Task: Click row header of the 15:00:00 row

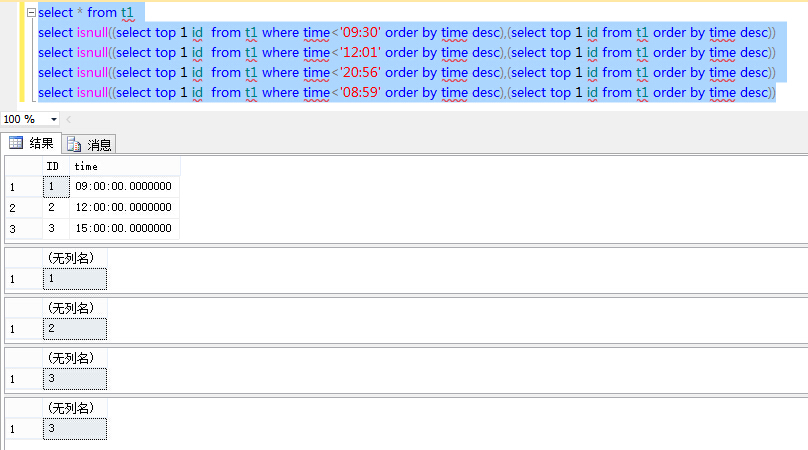Action: coord(24,229)
